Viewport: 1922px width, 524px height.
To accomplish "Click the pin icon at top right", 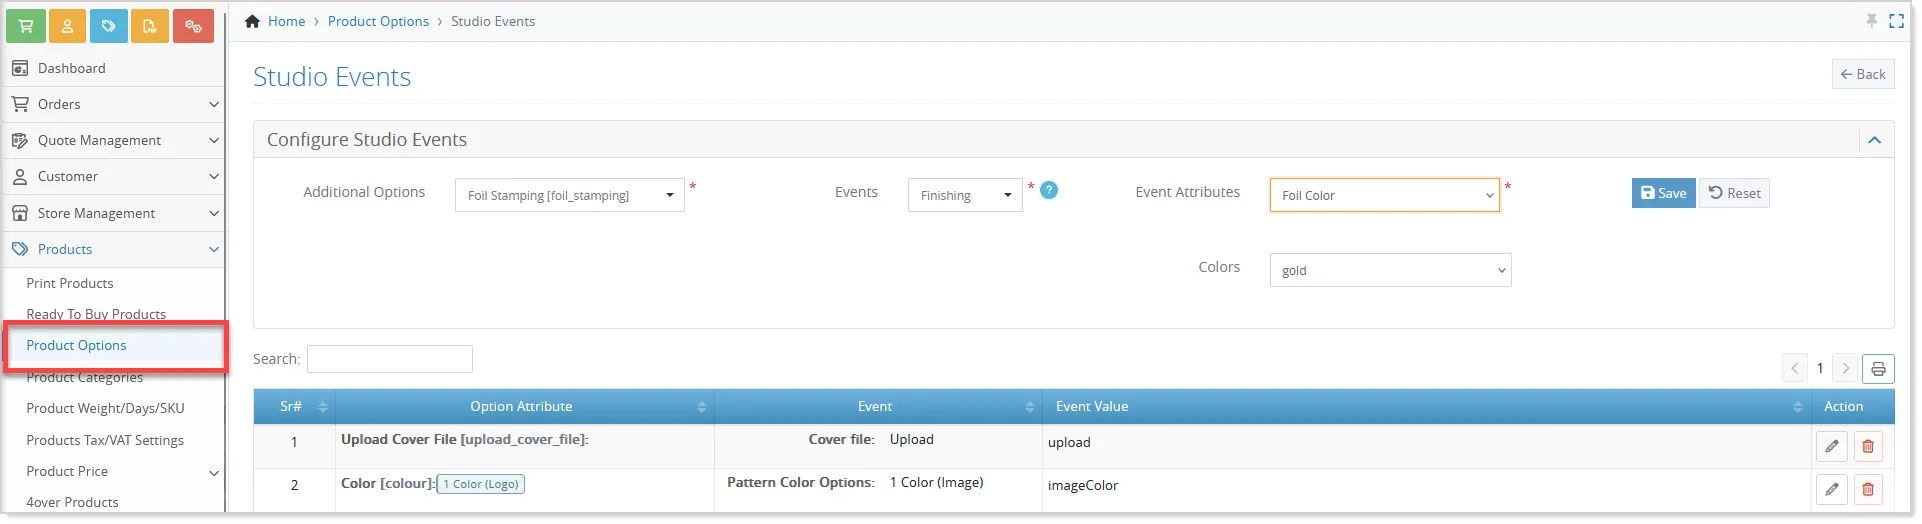I will tap(1871, 21).
